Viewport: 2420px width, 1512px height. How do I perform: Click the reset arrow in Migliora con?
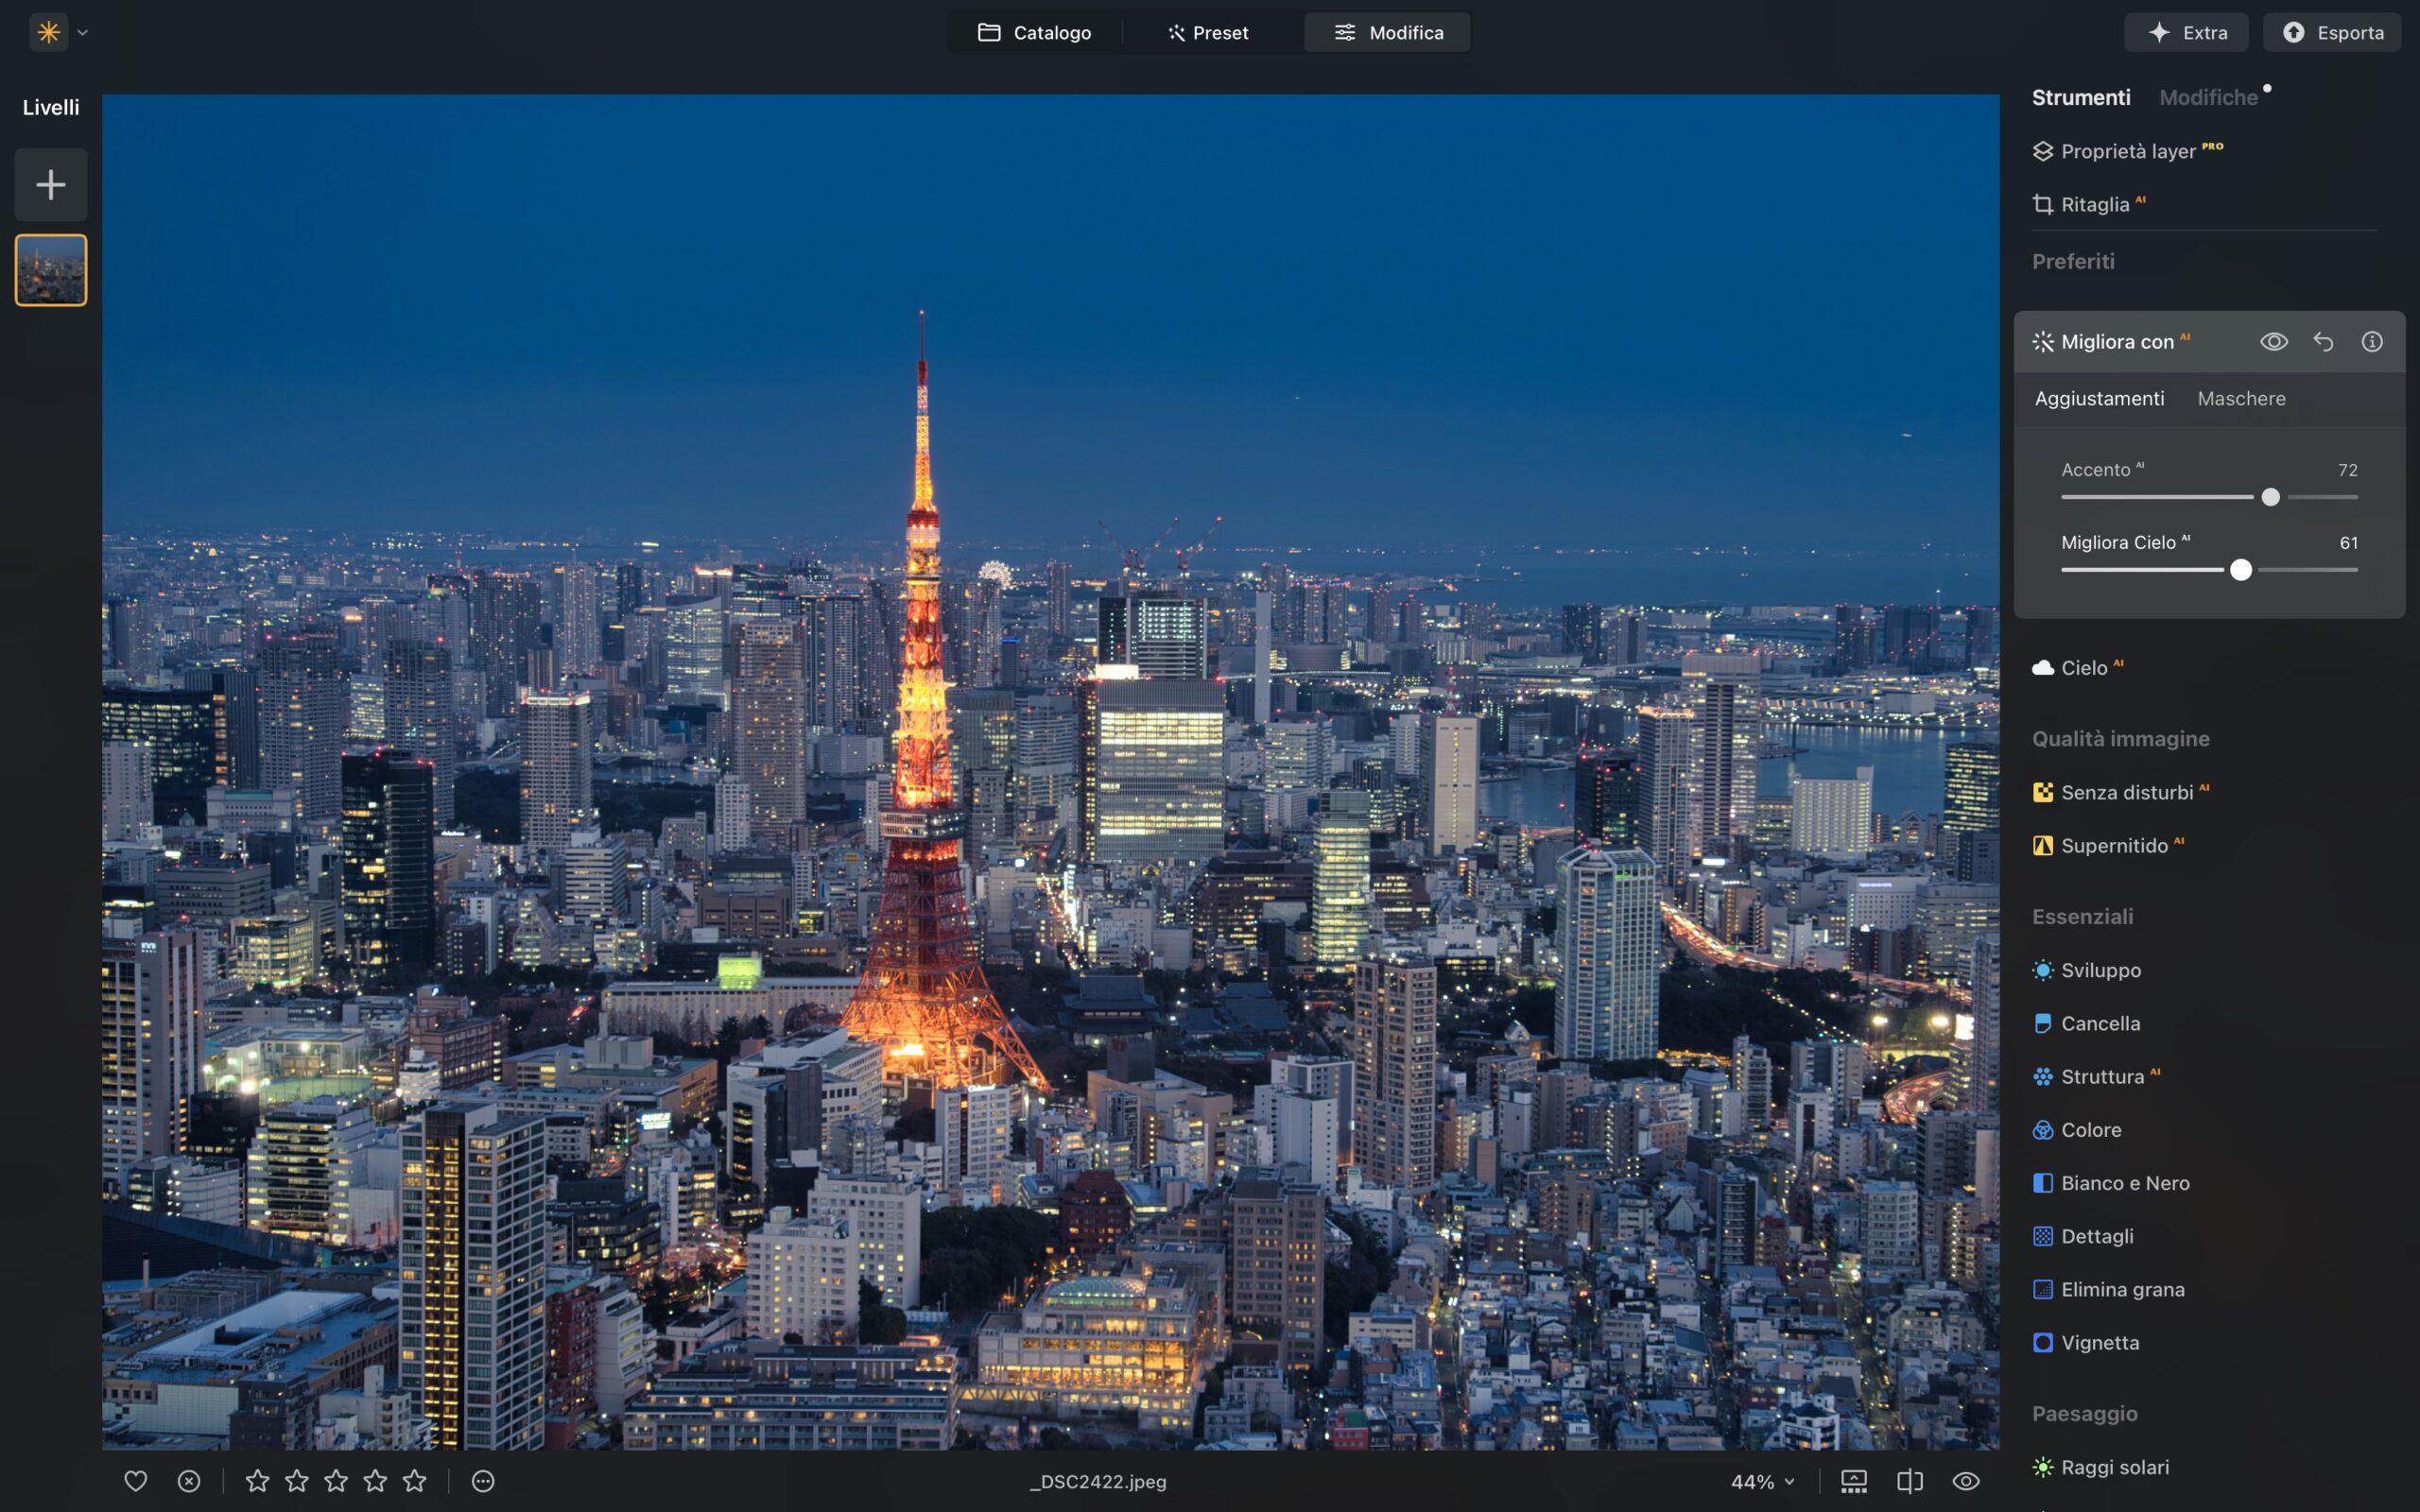(x=2323, y=342)
